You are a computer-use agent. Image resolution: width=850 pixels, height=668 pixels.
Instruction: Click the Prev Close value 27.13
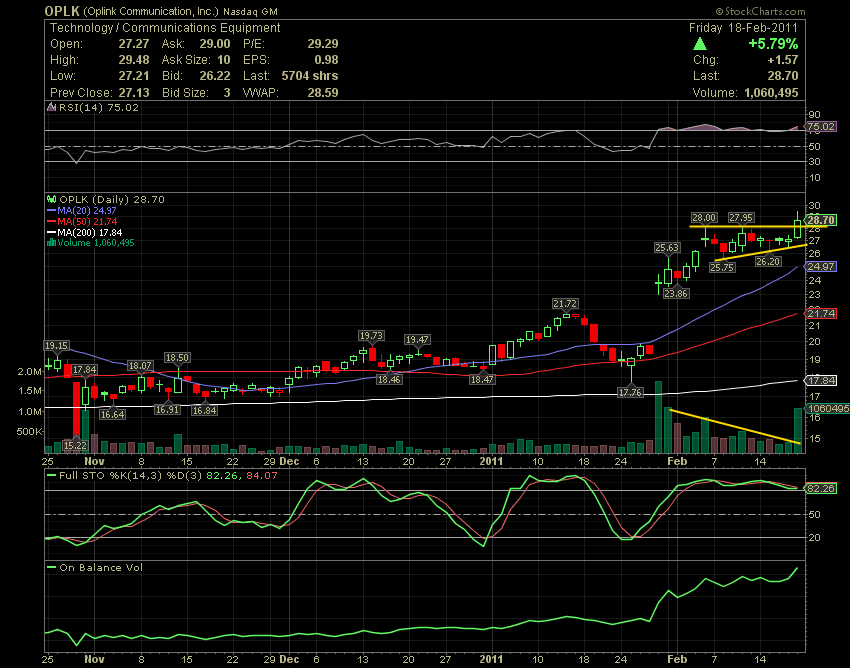coord(134,93)
